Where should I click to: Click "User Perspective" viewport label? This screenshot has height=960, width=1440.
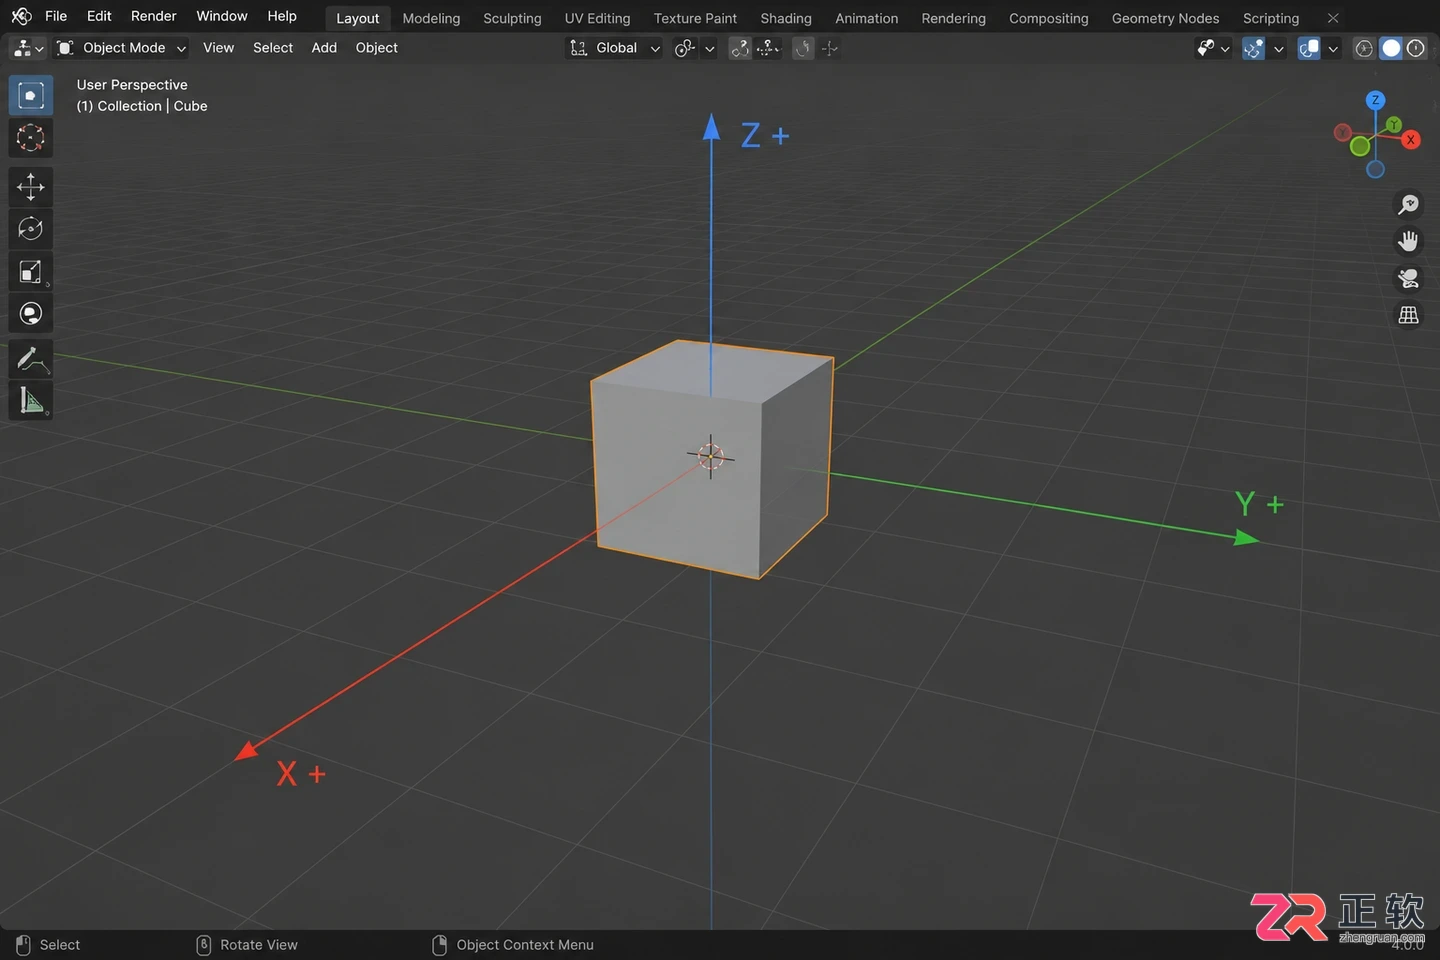(x=132, y=85)
